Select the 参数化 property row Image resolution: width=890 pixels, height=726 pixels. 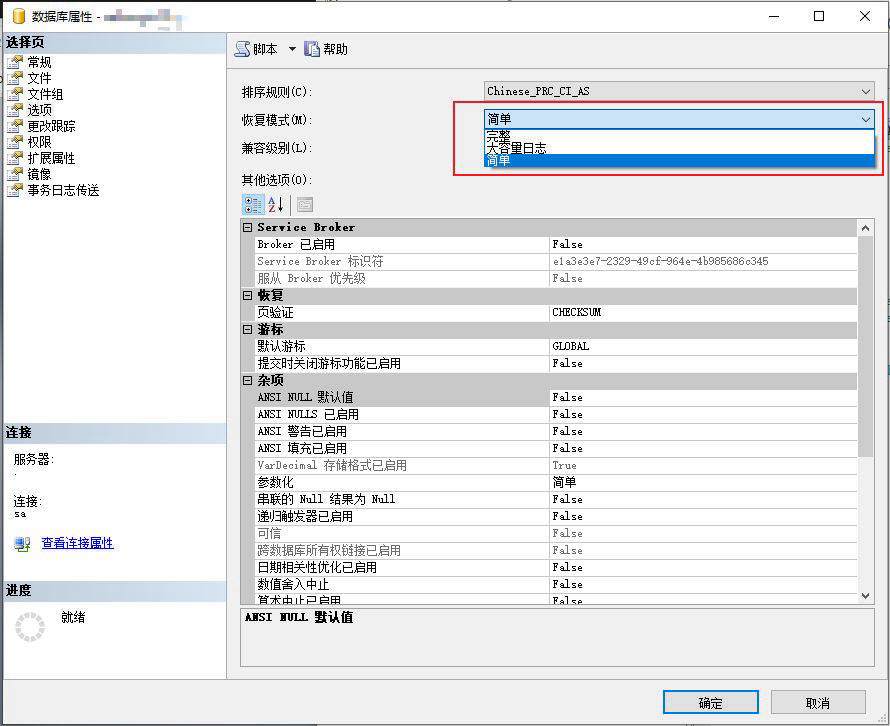(556, 483)
